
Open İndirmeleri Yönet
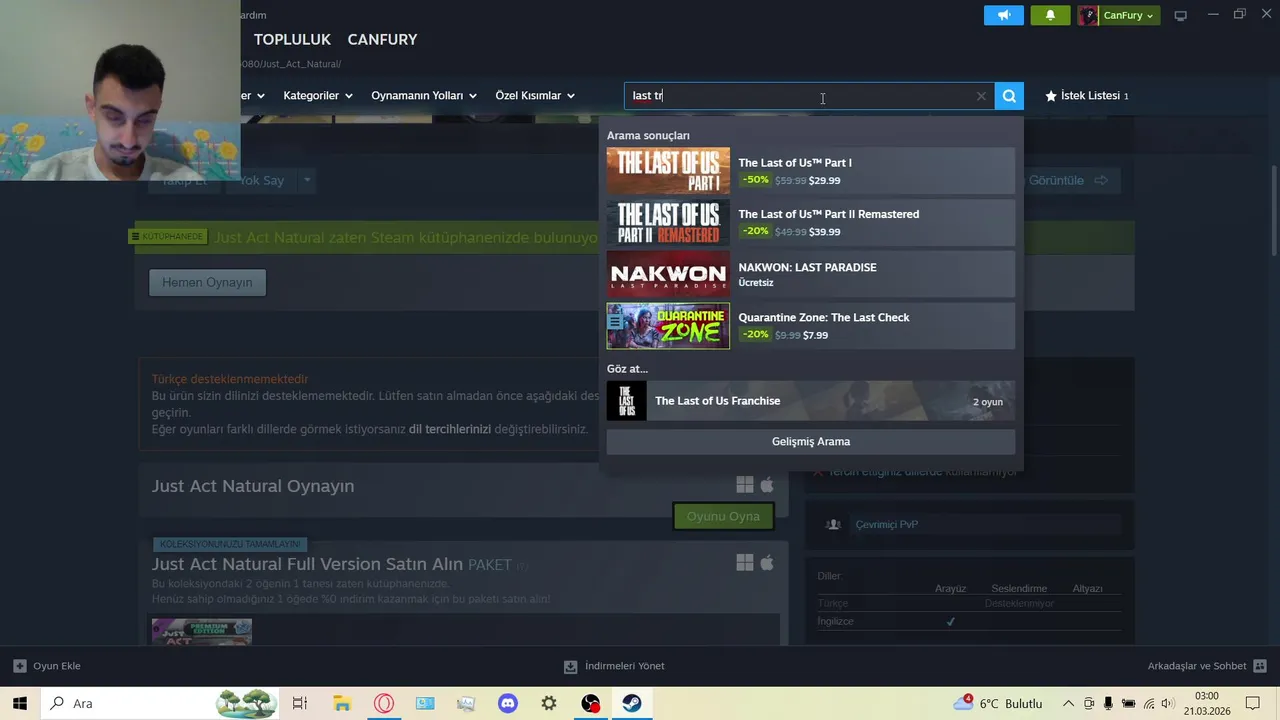(x=614, y=666)
